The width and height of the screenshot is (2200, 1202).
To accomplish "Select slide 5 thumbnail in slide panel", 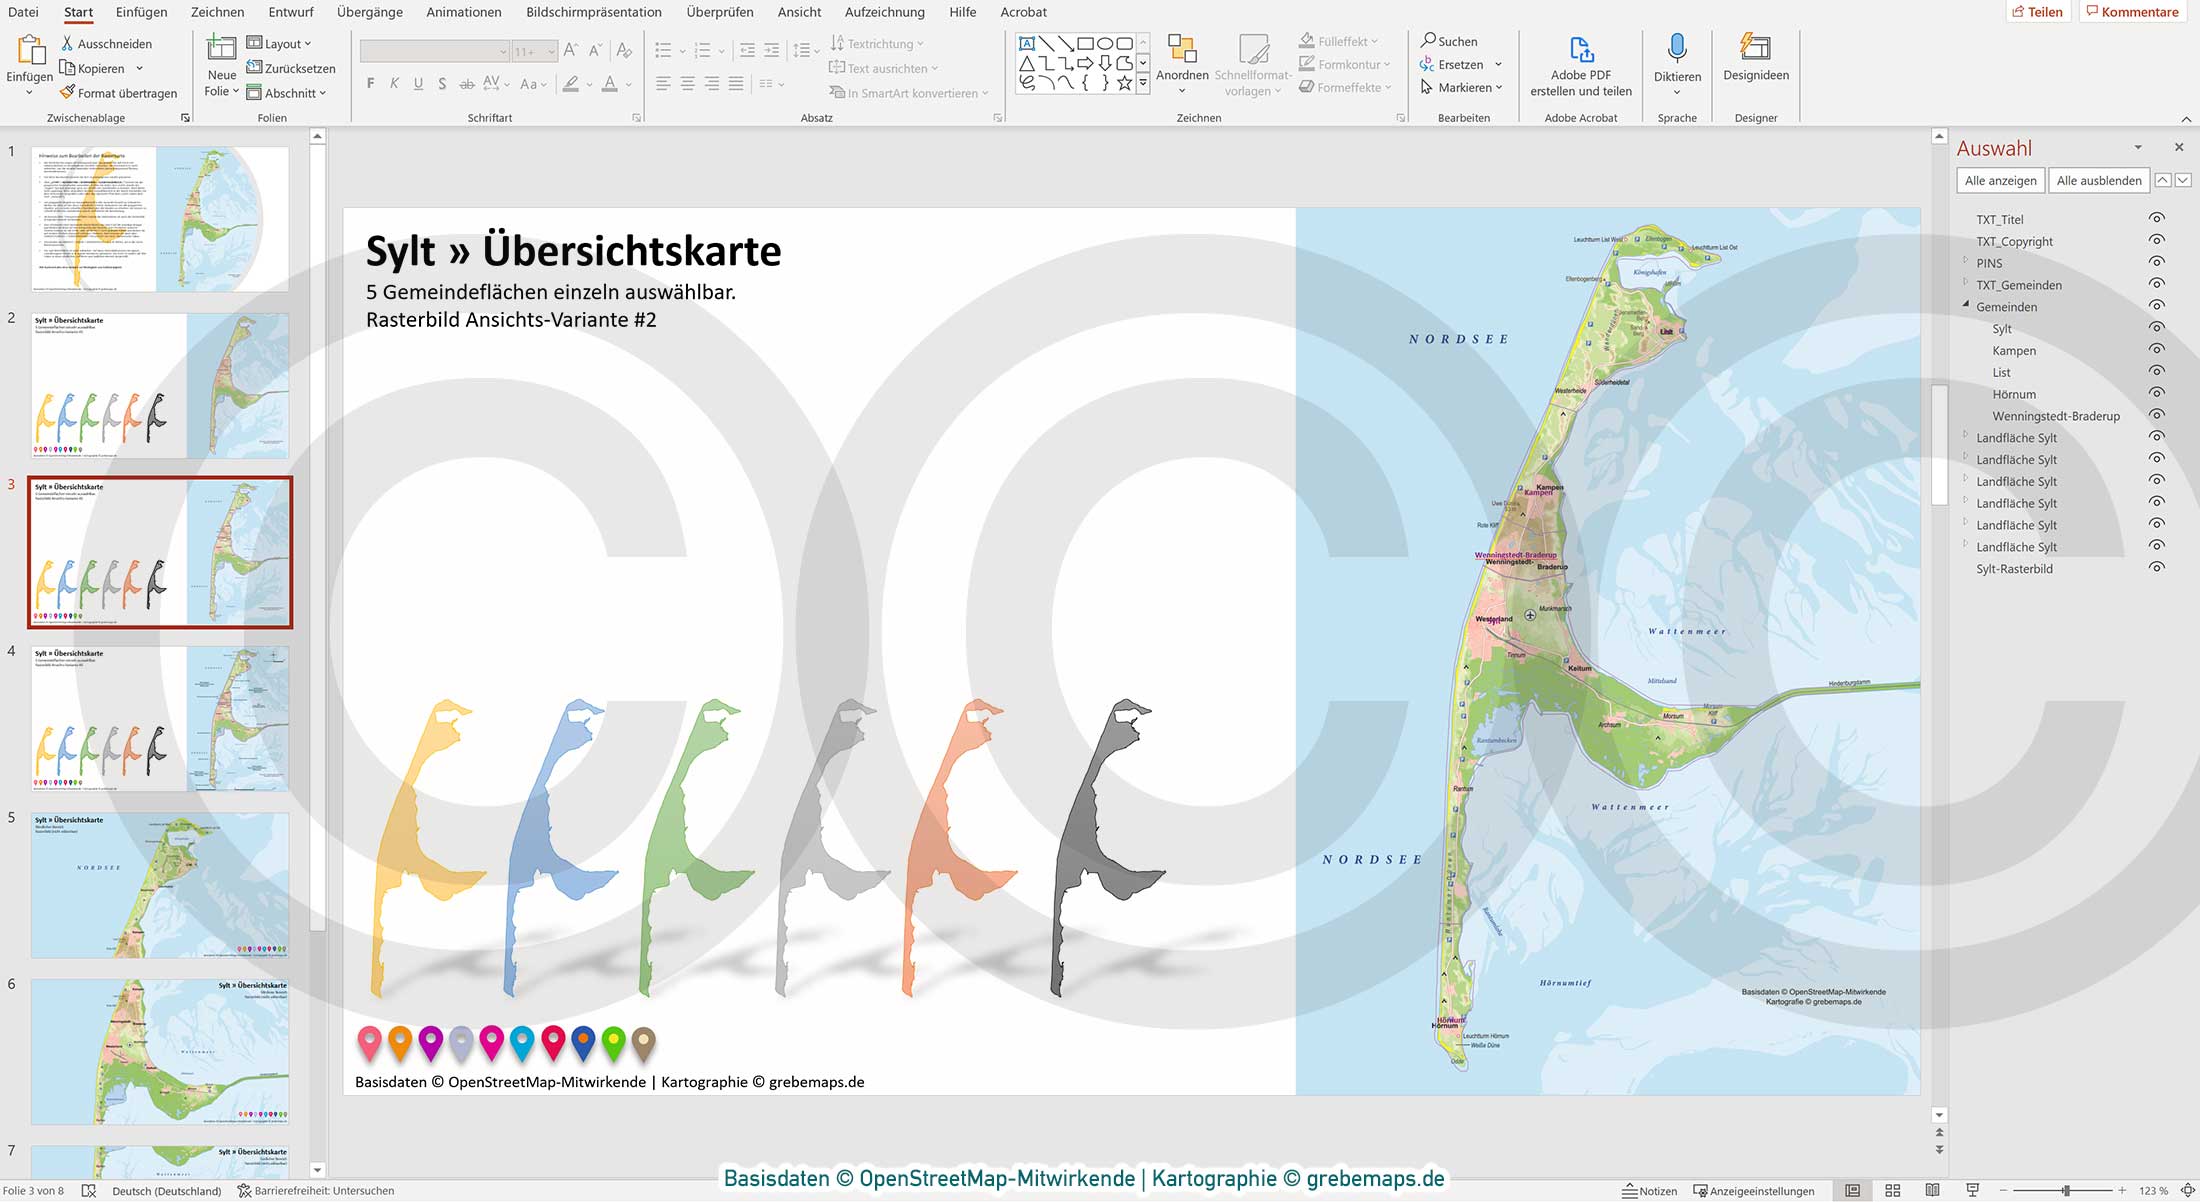I will [x=159, y=885].
